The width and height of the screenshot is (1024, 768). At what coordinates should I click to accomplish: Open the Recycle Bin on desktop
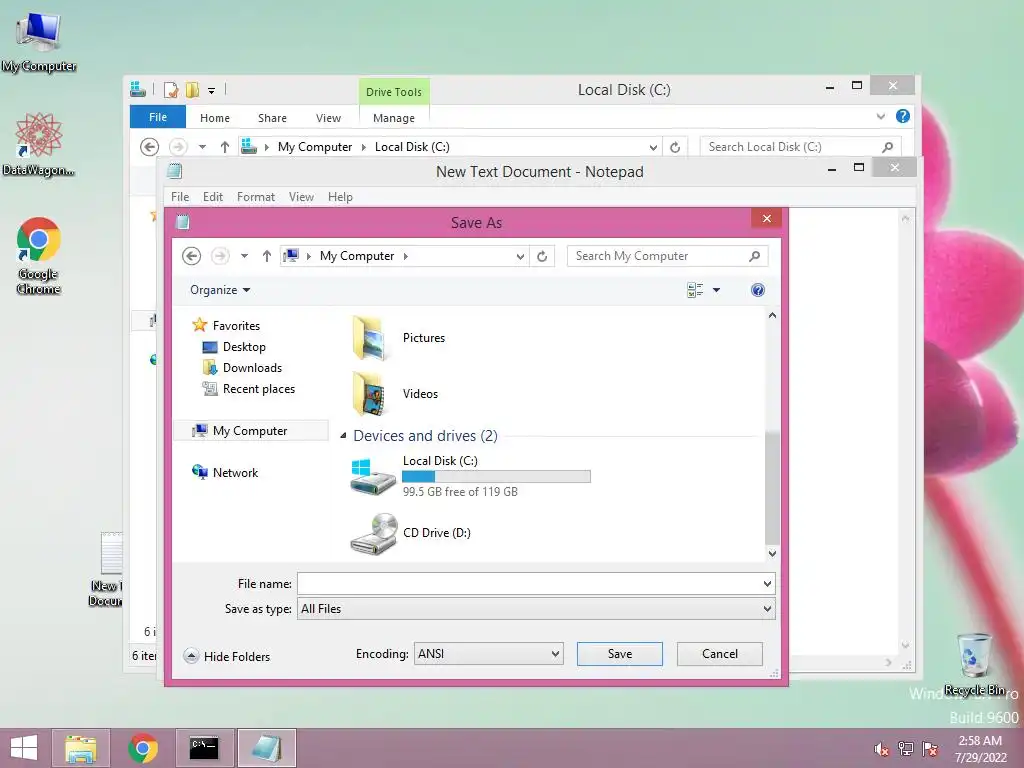pyautogui.click(x=974, y=664)
